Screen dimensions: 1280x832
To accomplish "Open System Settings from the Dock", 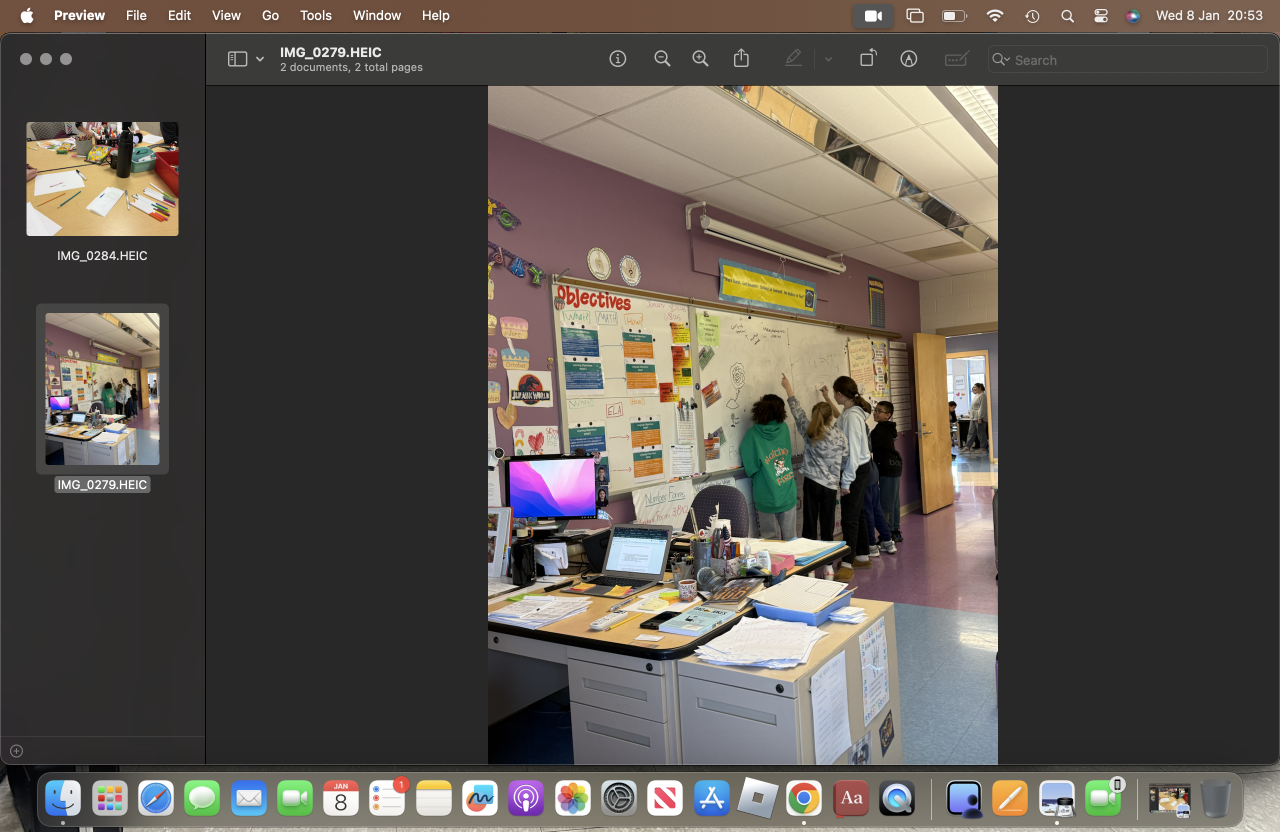I will [619, 798].
